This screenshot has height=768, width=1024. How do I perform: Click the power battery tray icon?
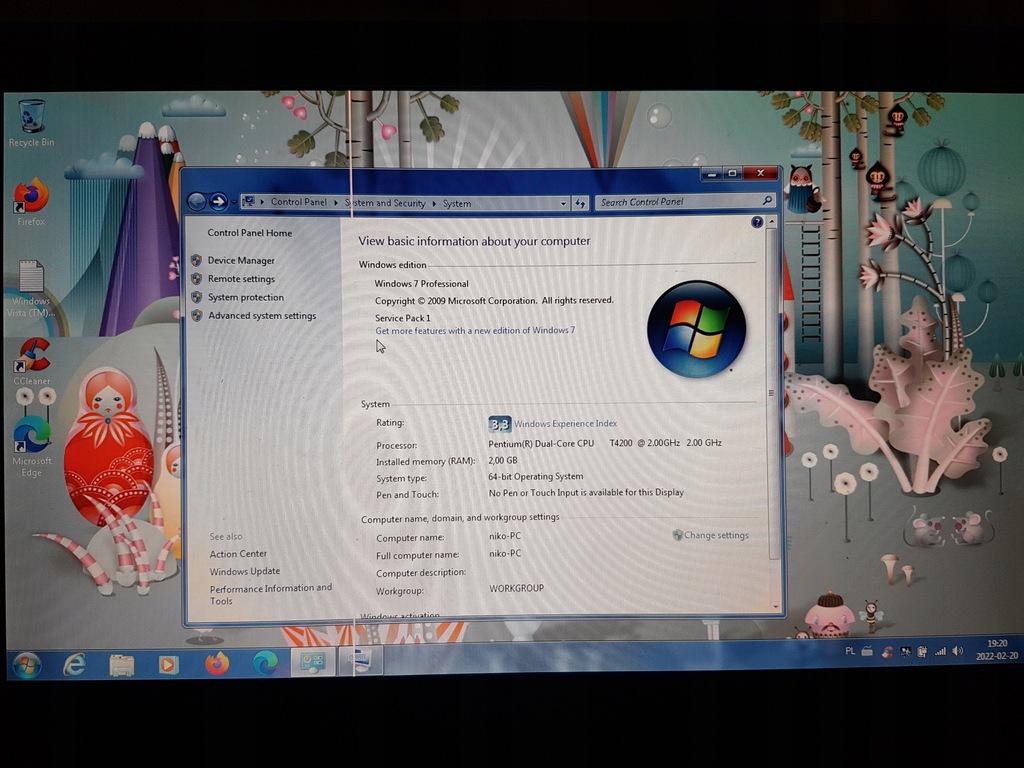pos(922,651)
